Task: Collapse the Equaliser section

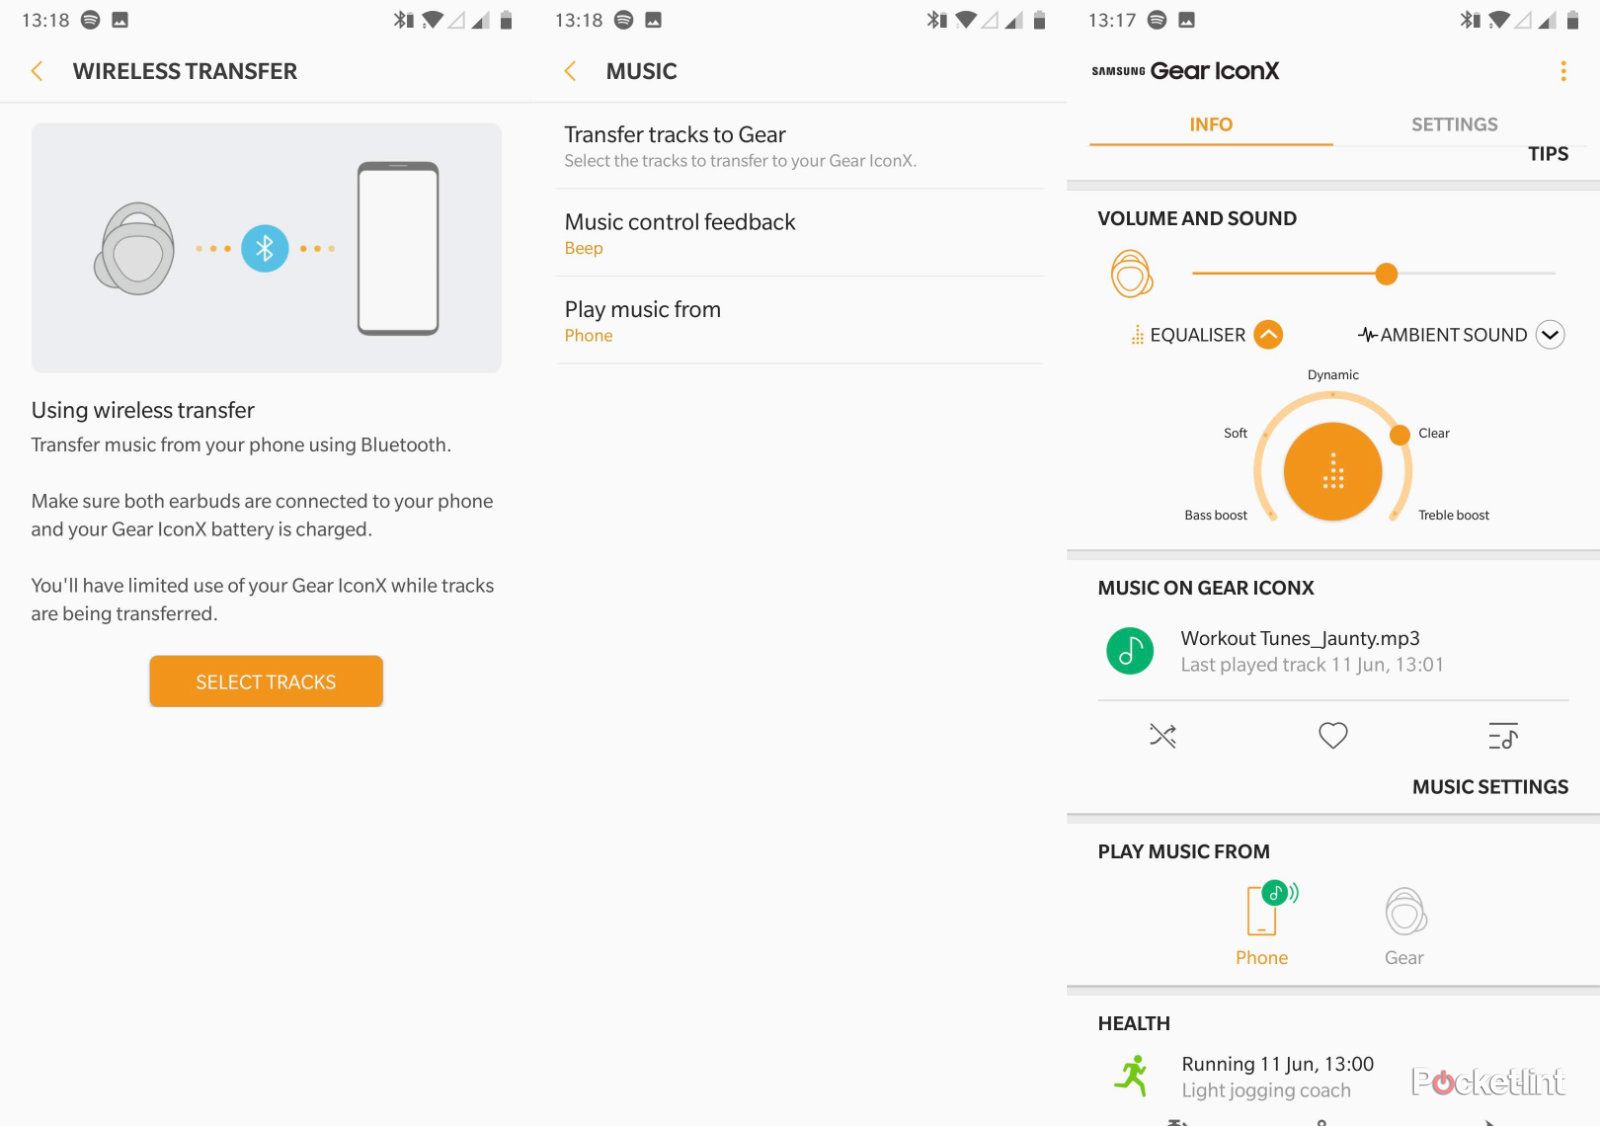Action: tap(1268, 335)
